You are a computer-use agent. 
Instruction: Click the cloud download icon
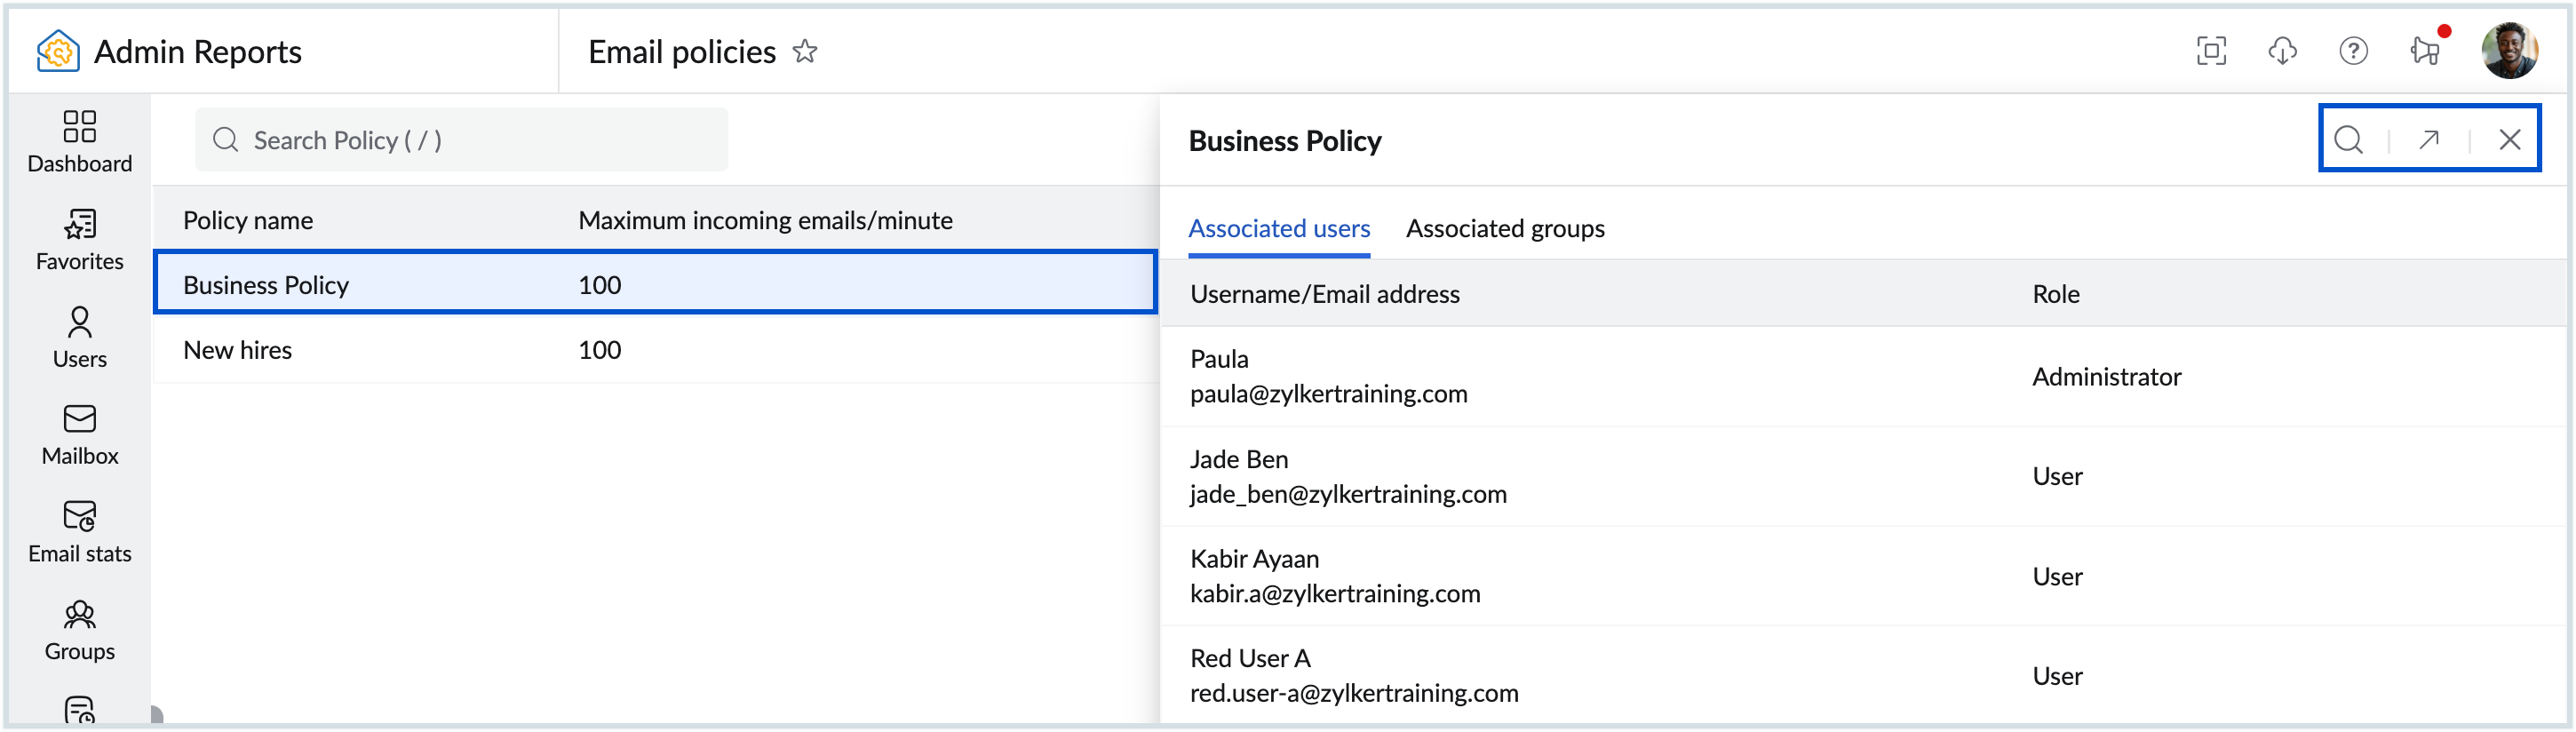click(2282, 51)
